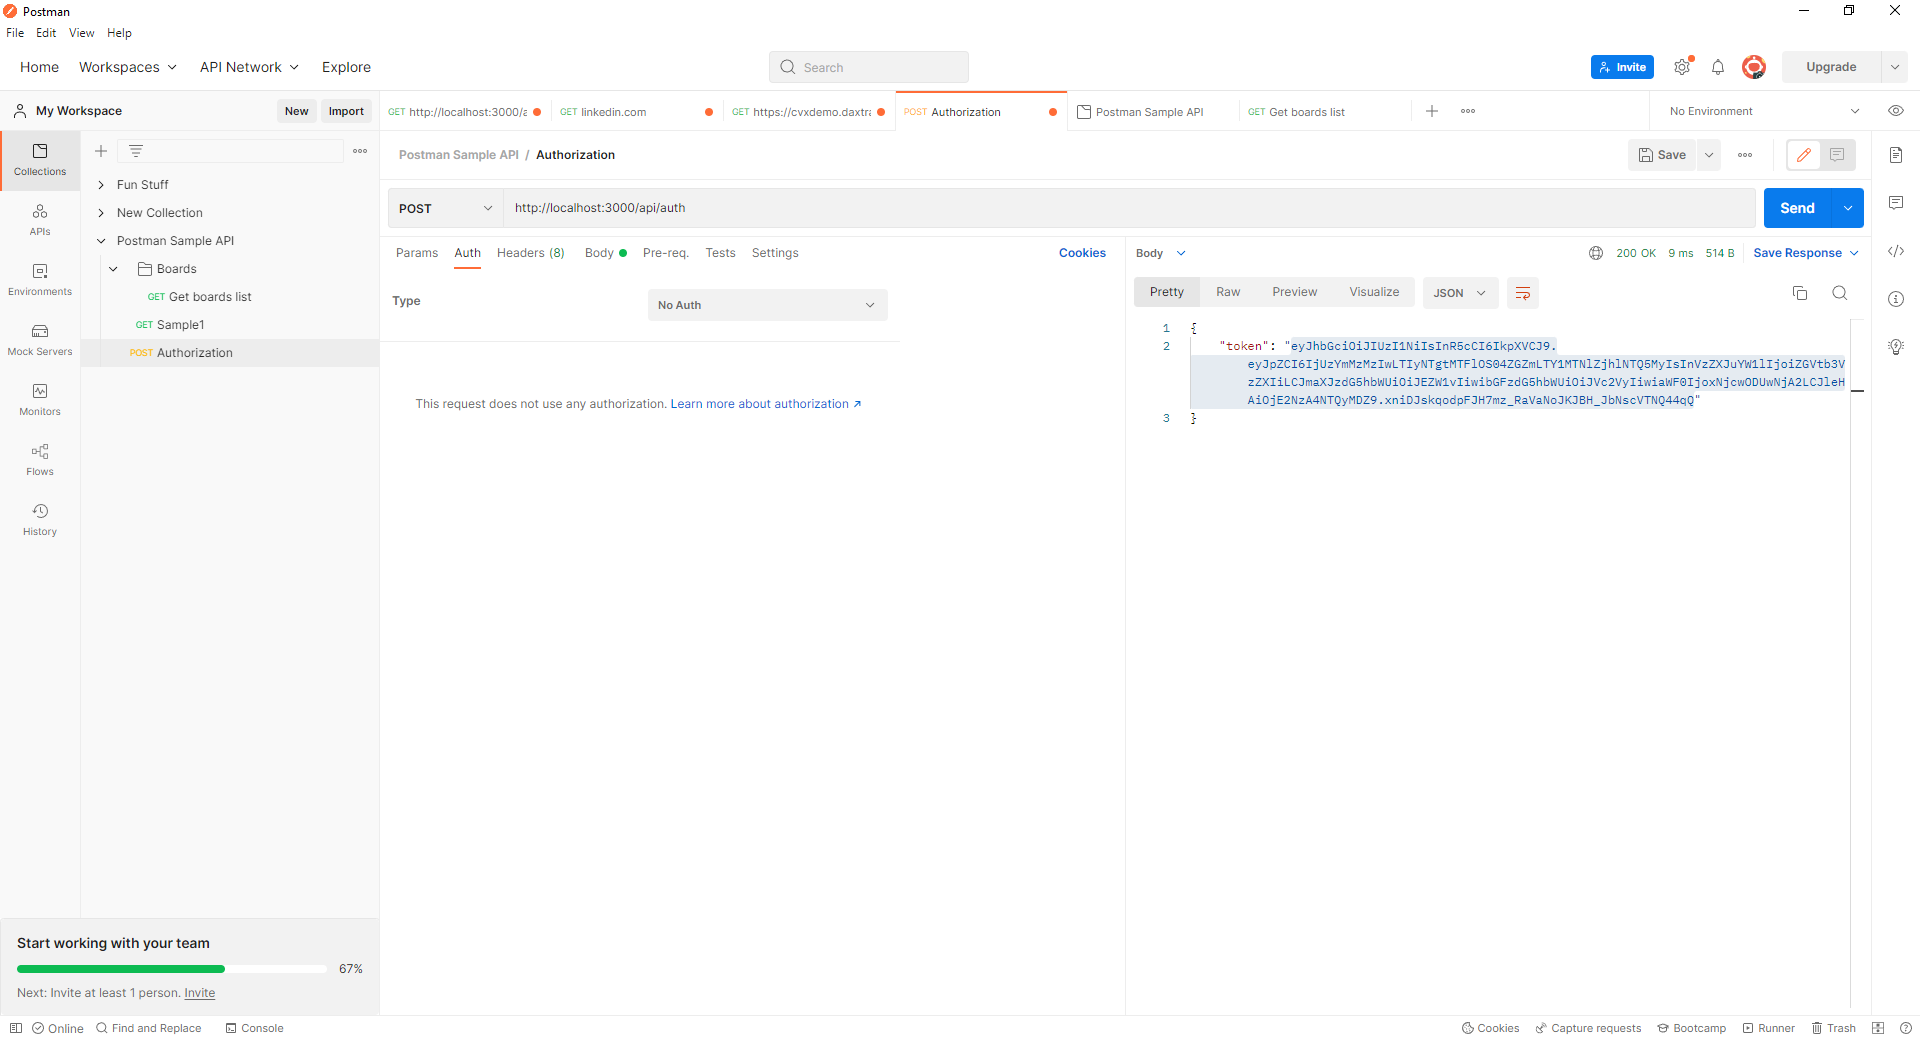The height and width of the screenshot is (1040, 1920).
Task: Open the HTTP method POST dropdown
Action: [445, 208]
